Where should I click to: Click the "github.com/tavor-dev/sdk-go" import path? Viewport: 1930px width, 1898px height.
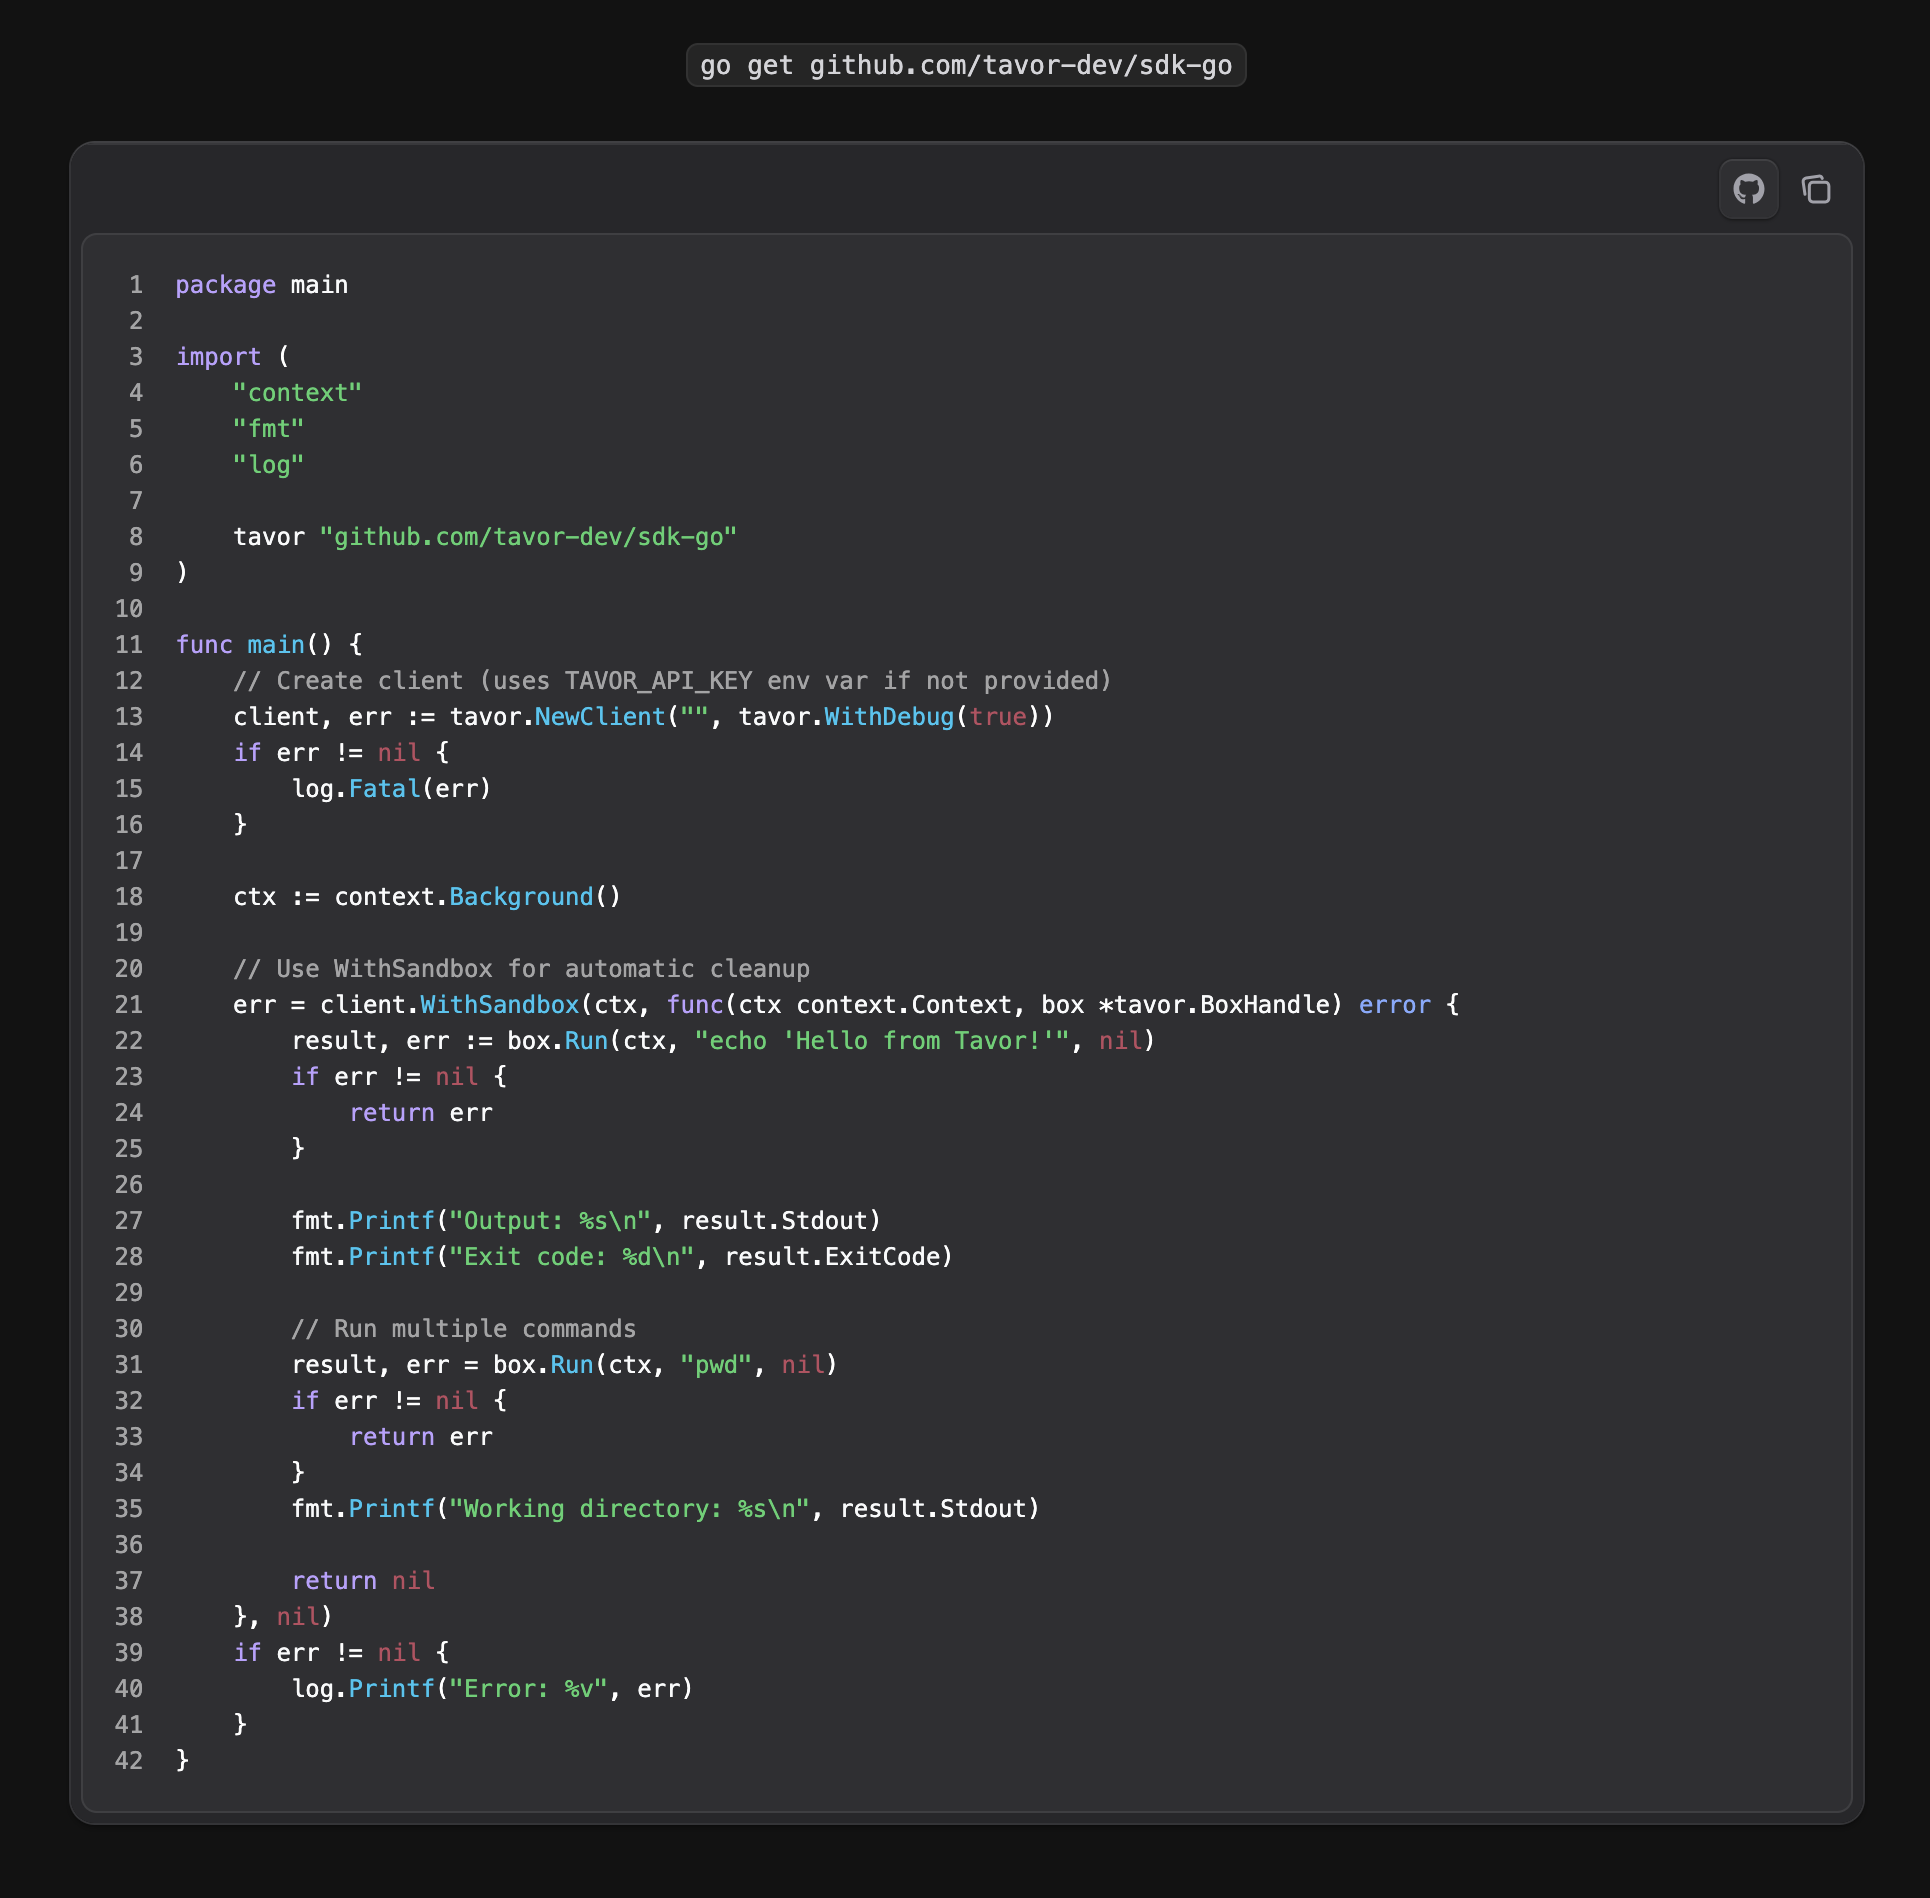528,537
